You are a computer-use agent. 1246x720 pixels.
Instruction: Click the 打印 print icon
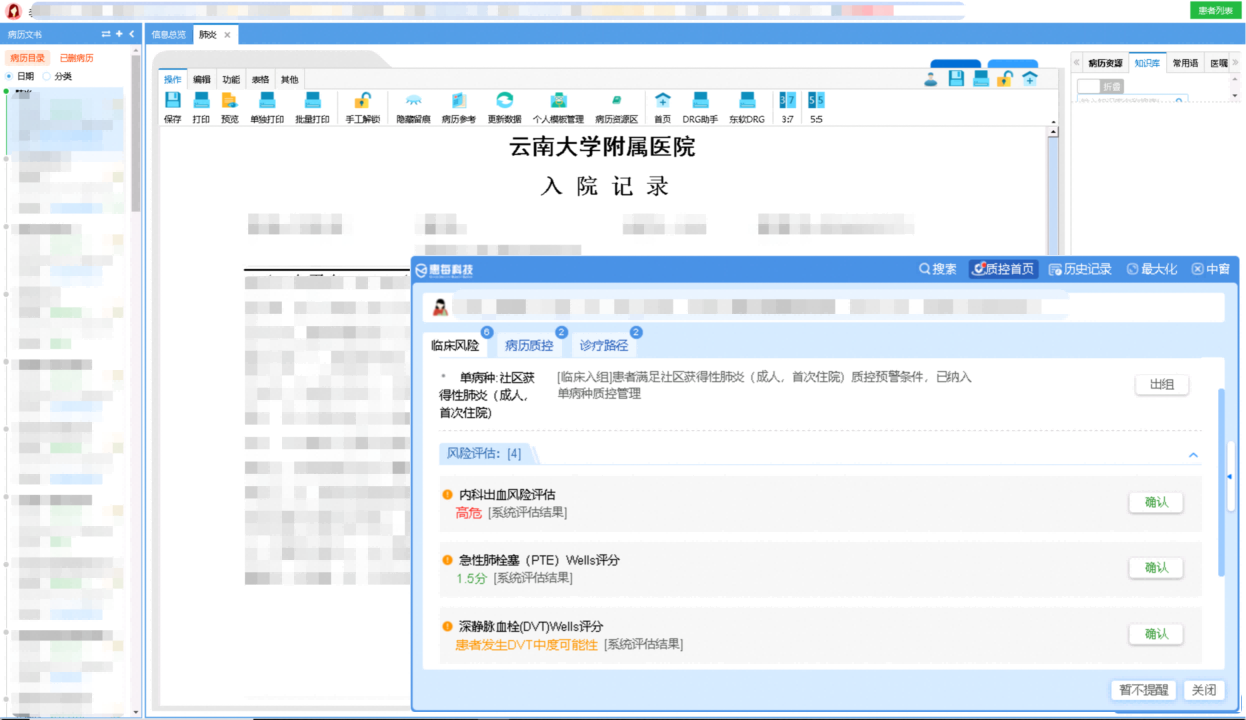pos(201,101)
